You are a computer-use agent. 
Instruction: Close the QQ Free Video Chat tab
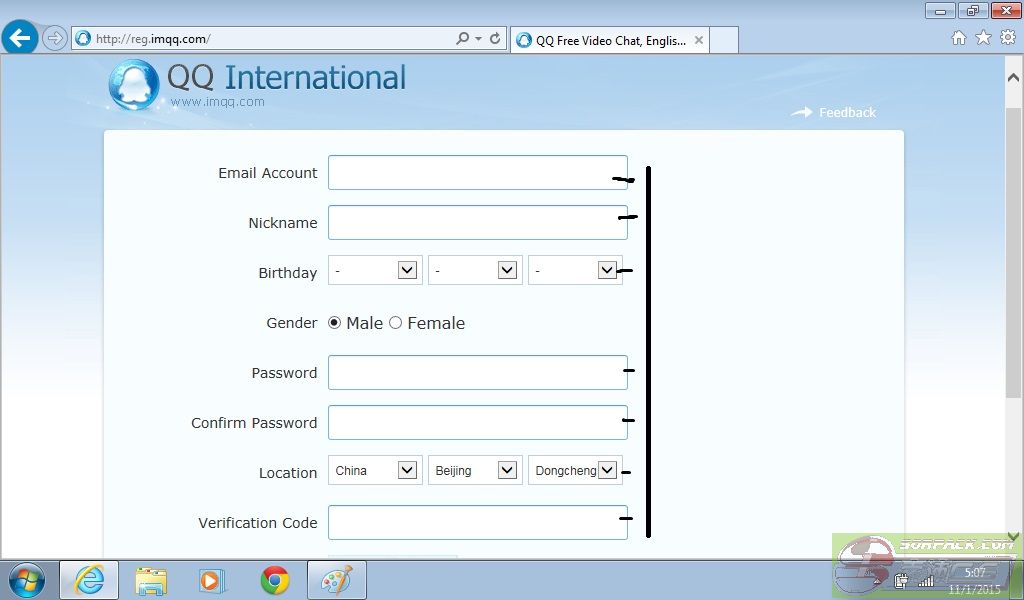[x=699, y=40]
